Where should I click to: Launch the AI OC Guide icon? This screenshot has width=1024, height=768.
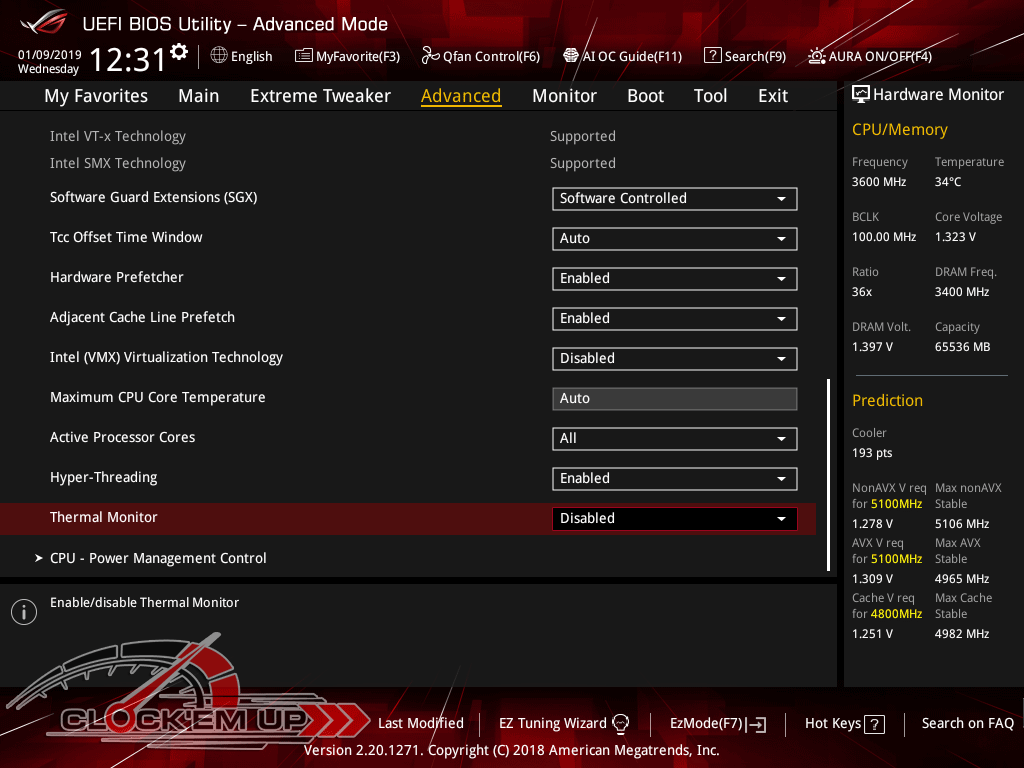(x=571, y=56)
